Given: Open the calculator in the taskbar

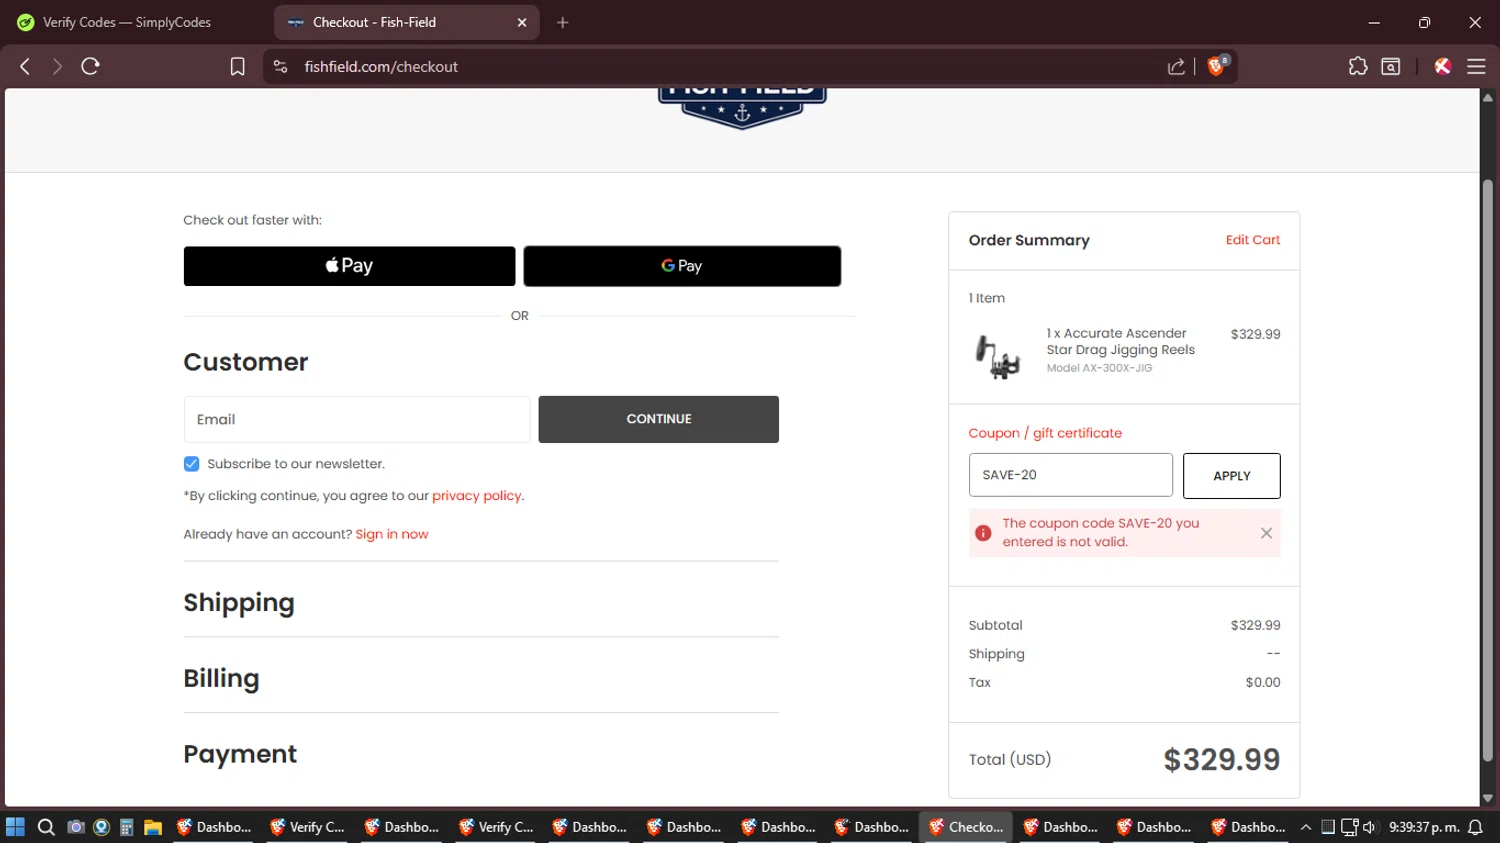Looking at the screenshot, I should point(127,827).
